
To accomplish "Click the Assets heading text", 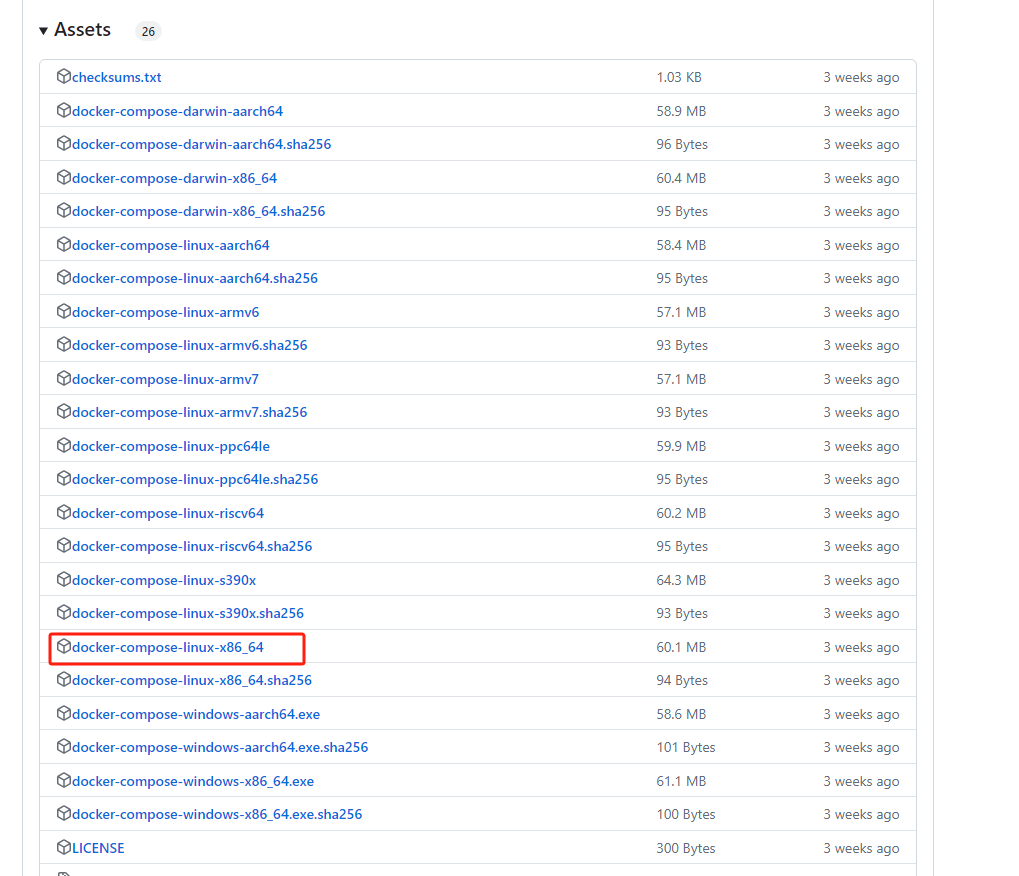I will point(83,30).
